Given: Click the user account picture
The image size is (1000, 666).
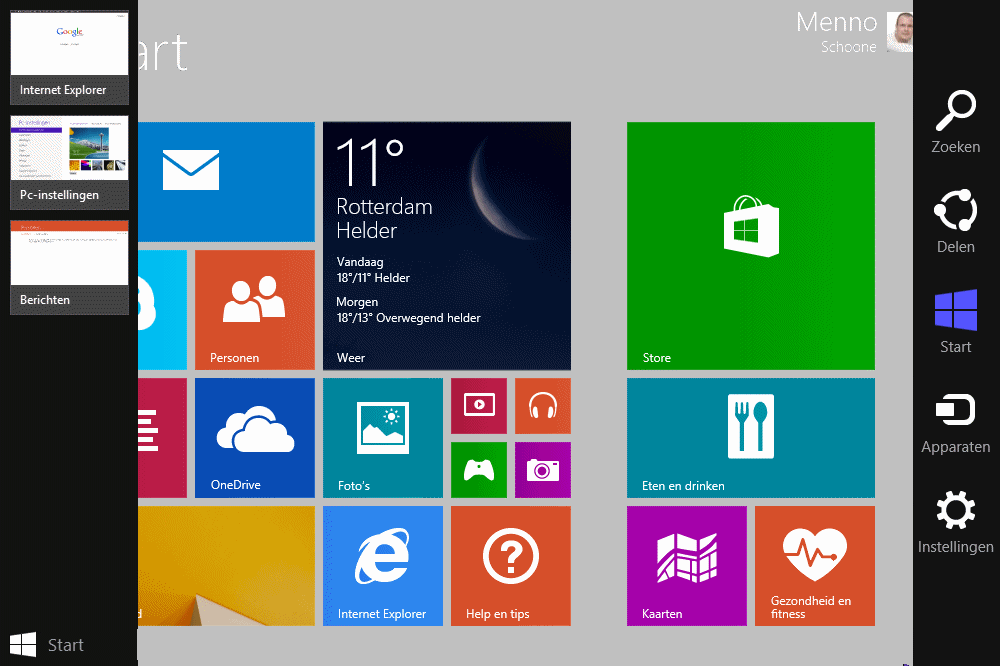Looking at the screenshot, I should pos(900,32).
